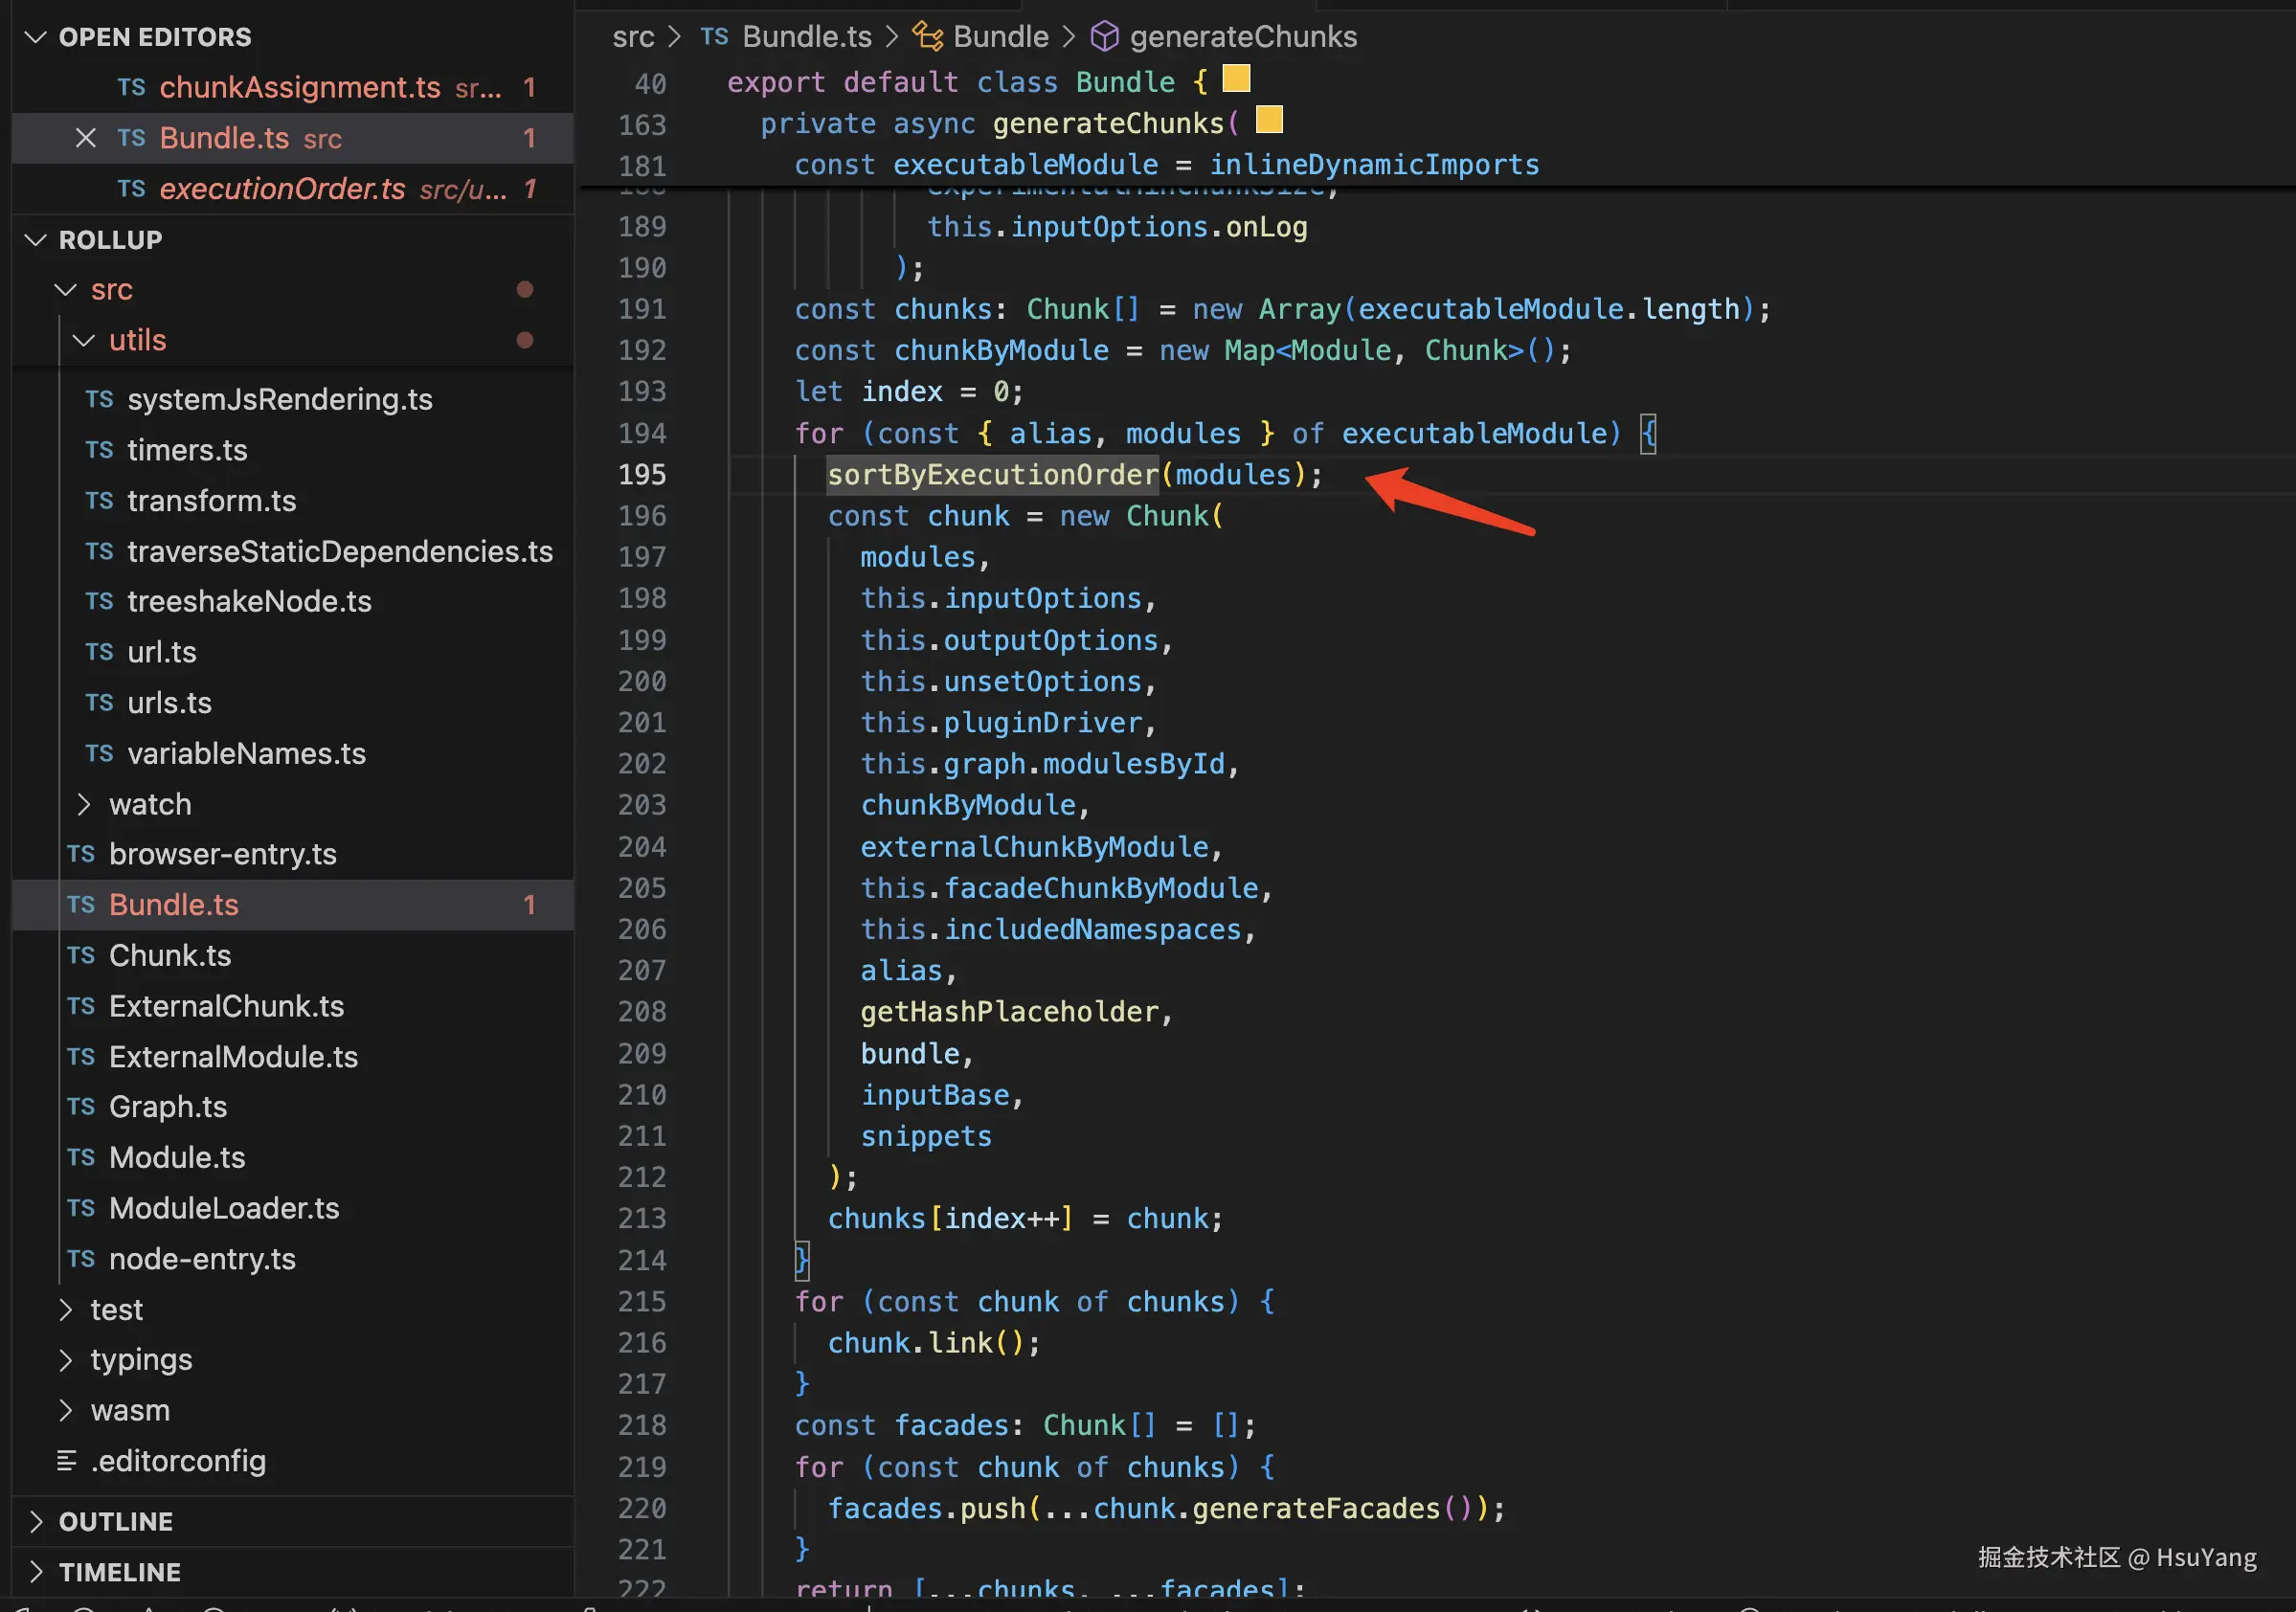Open Chunk.ts in the file tree
The width and height of the screenshot is (2296, 1612).
point(170,955)
